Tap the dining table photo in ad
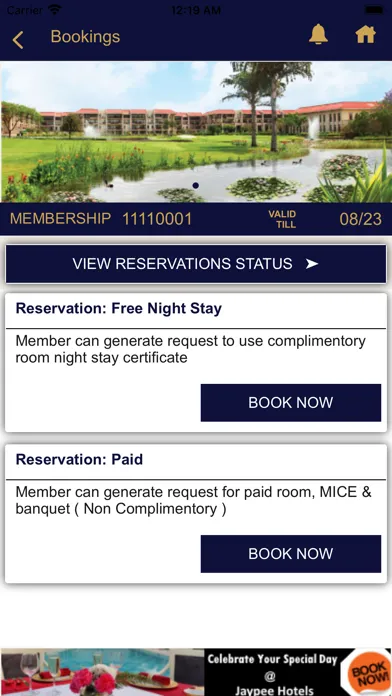392x696 pixels. pyautogui.click(x=102, y=672)
